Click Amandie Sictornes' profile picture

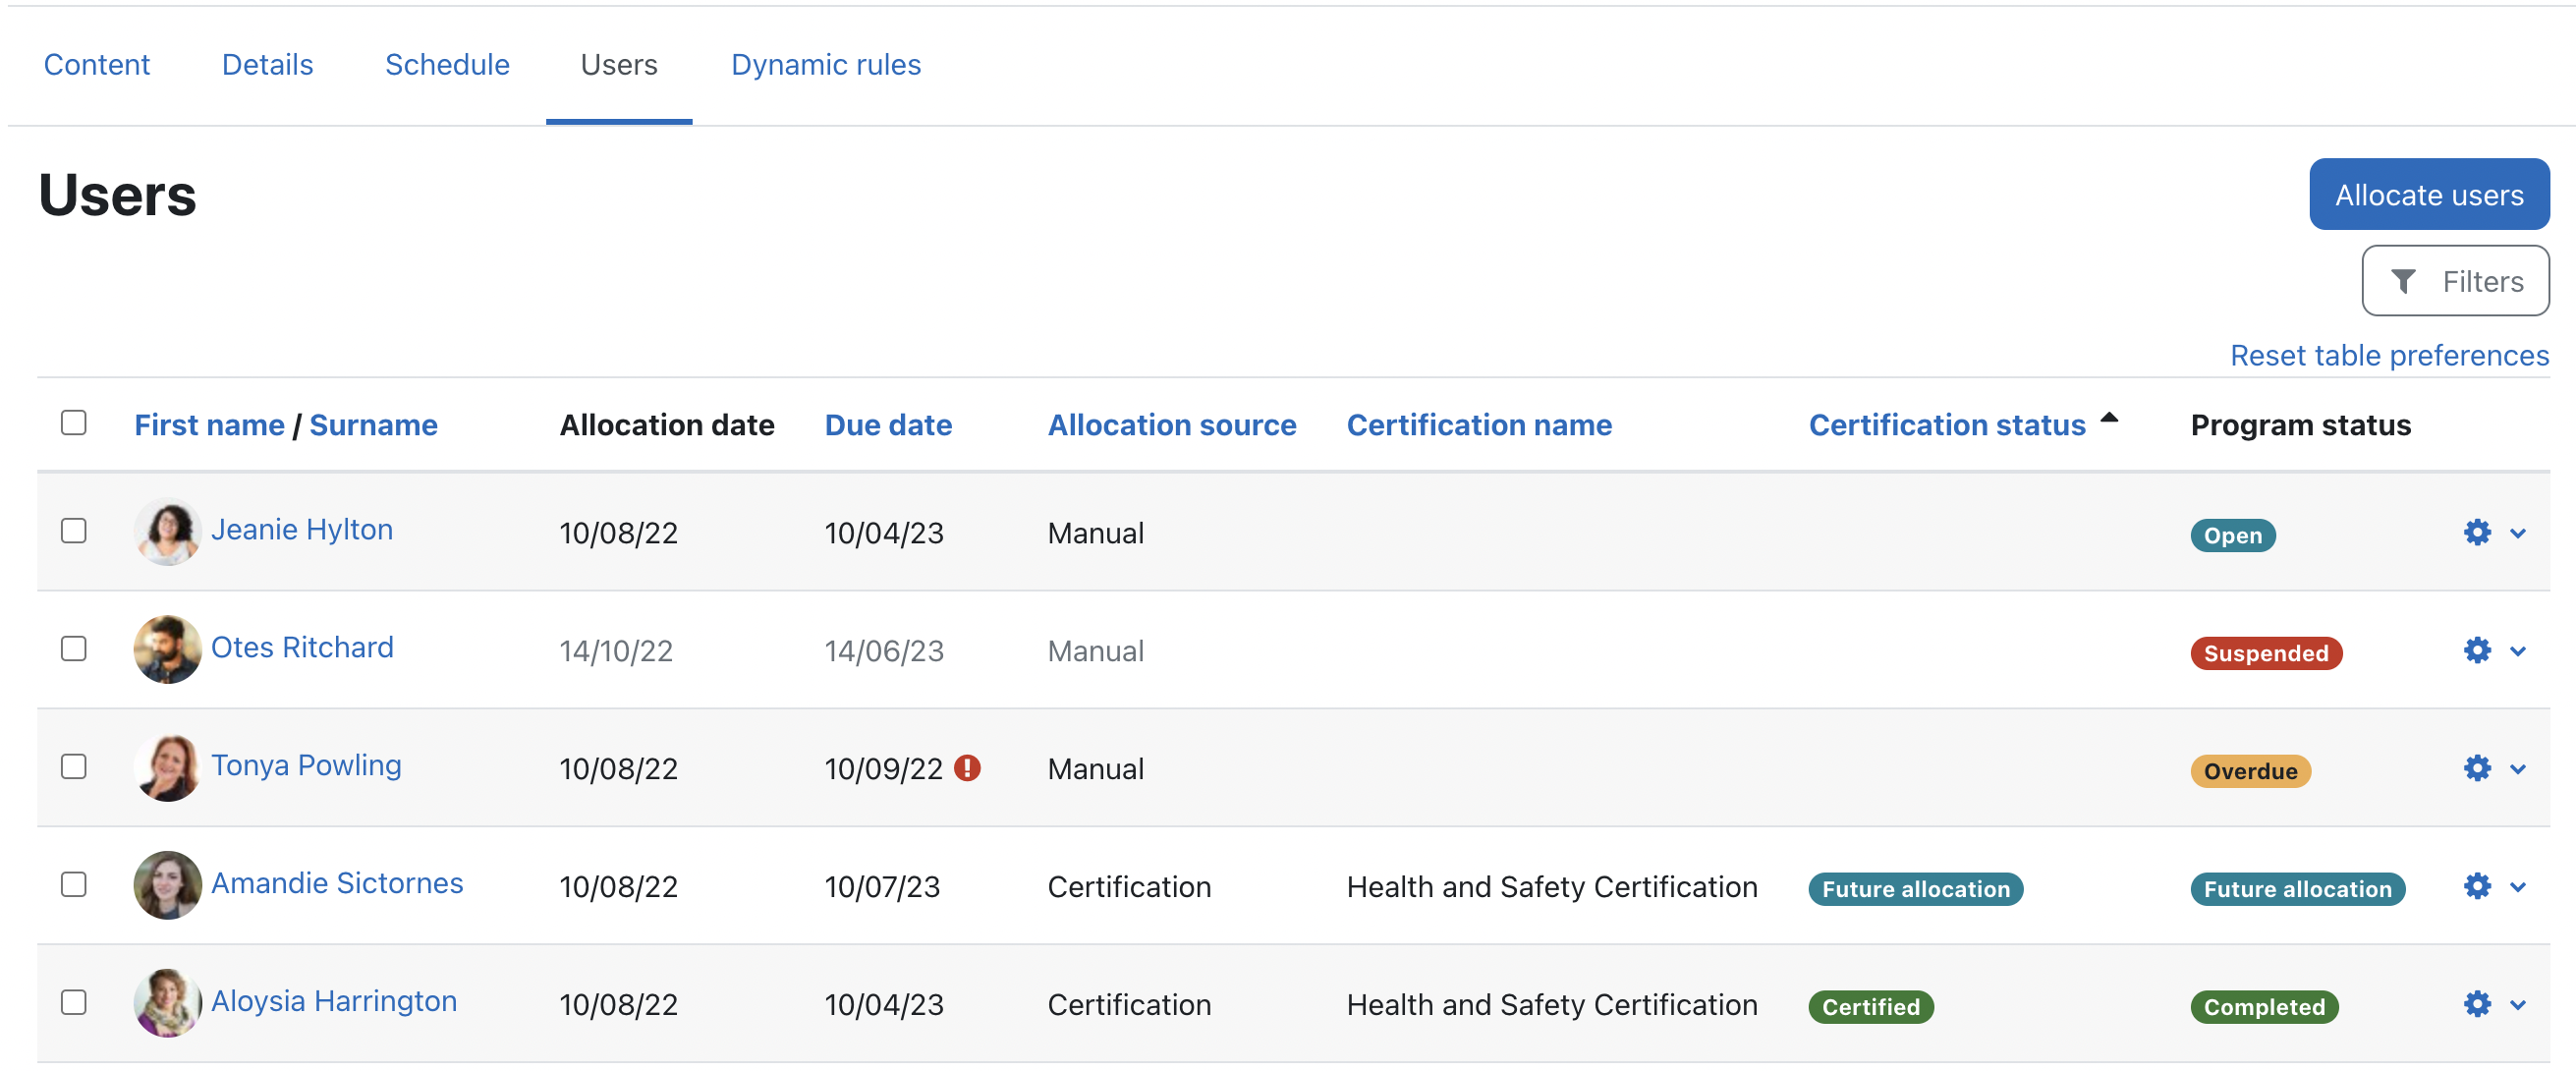click(x=167, y=885)
